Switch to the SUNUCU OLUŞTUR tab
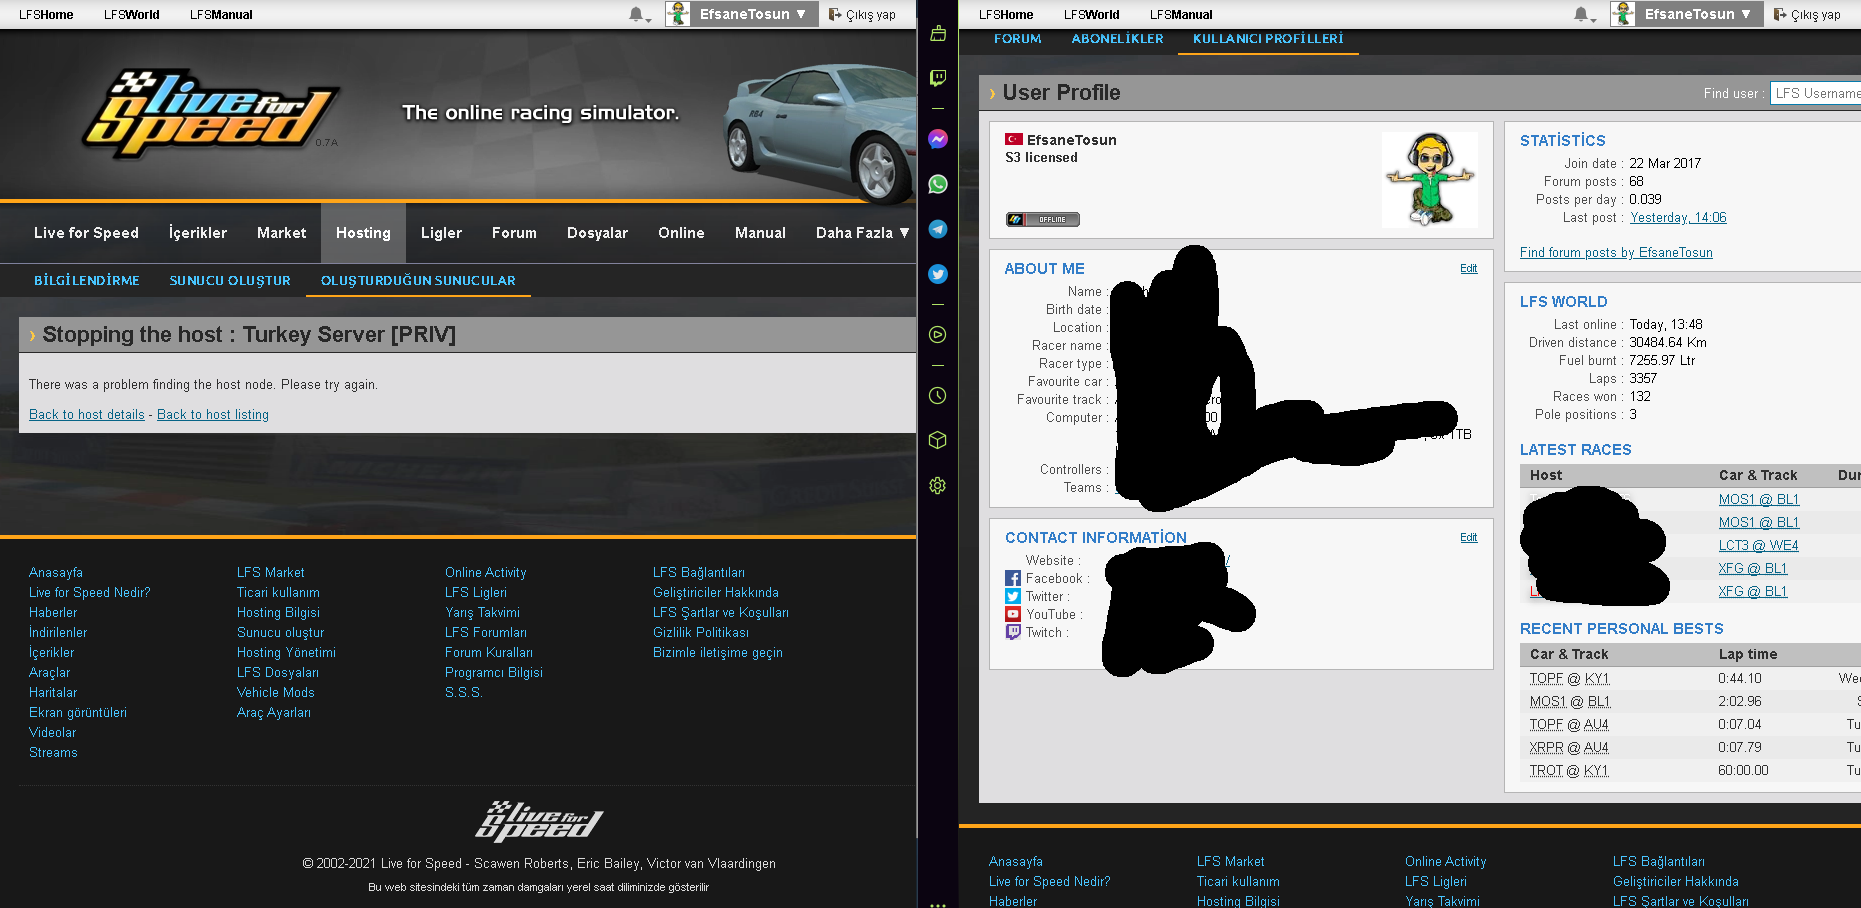 point(230,280)
